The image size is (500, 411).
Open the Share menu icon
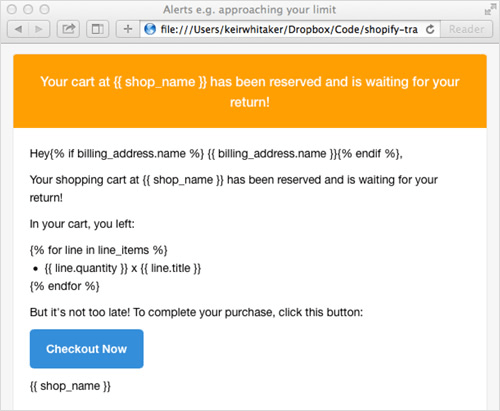pos(68,29)
